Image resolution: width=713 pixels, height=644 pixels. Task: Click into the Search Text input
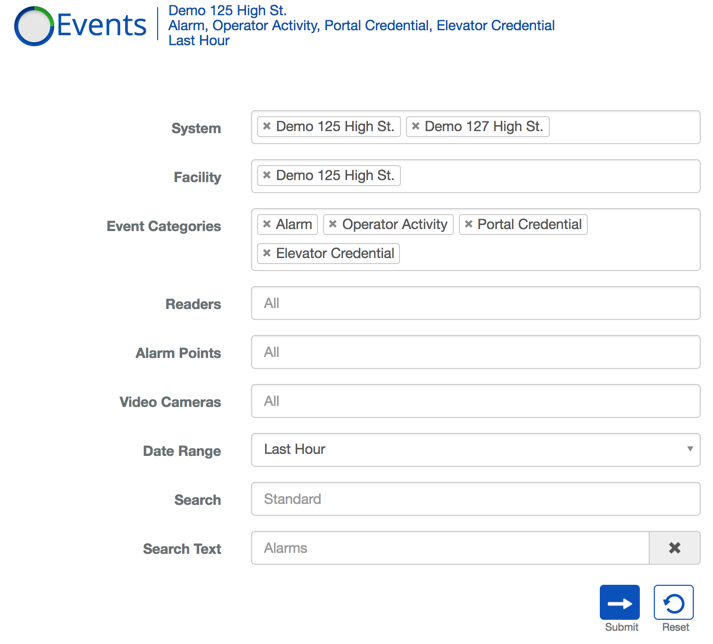click(450, 548)
